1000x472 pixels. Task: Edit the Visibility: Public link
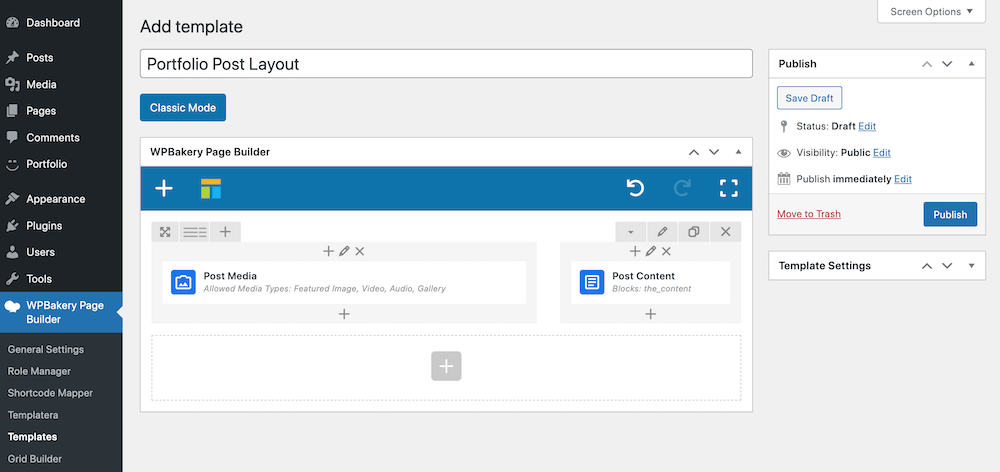881,153
